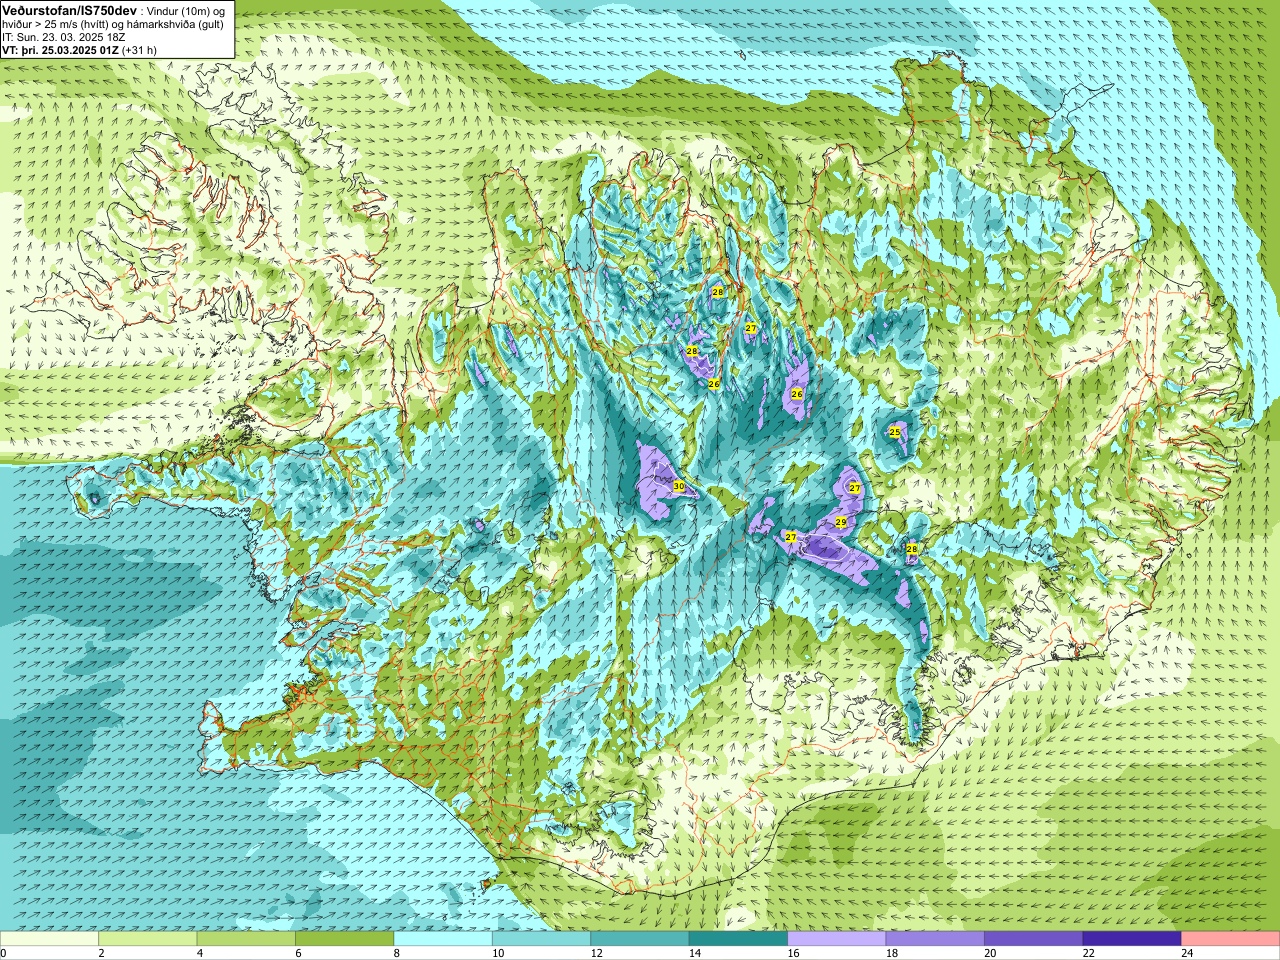Click the pink legend swatch above 24 m/s
This screenshot has width=1280, height=960.
(x=1230, y=939)
